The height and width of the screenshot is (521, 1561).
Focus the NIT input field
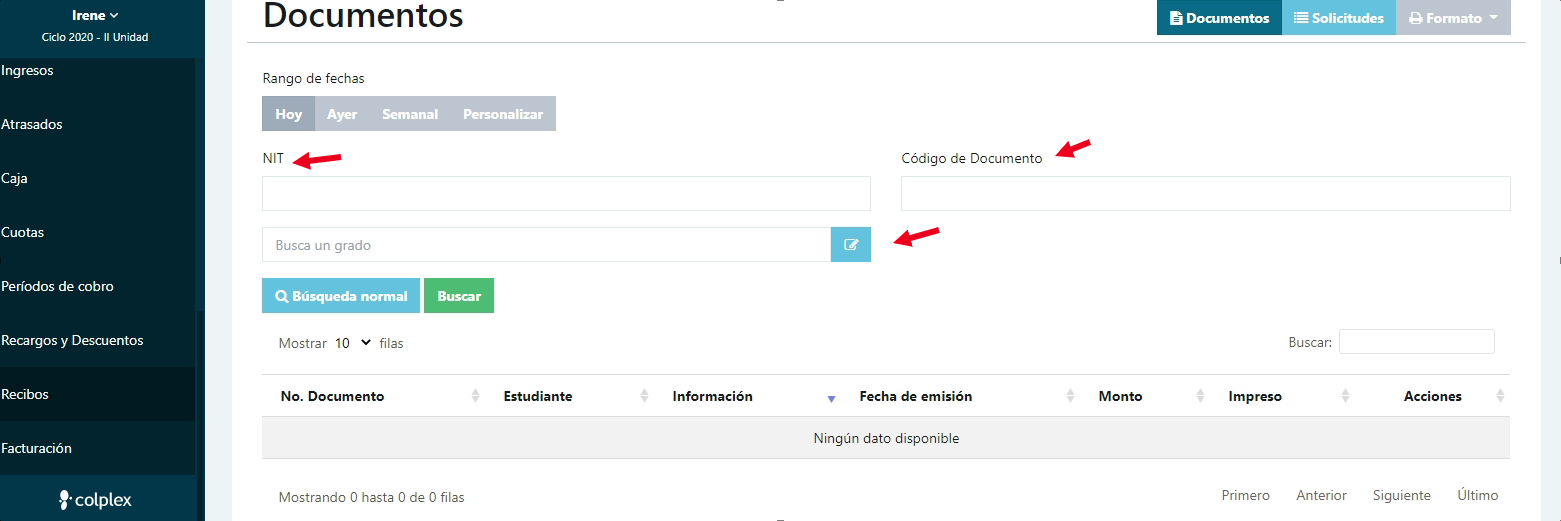coord(566,194)
